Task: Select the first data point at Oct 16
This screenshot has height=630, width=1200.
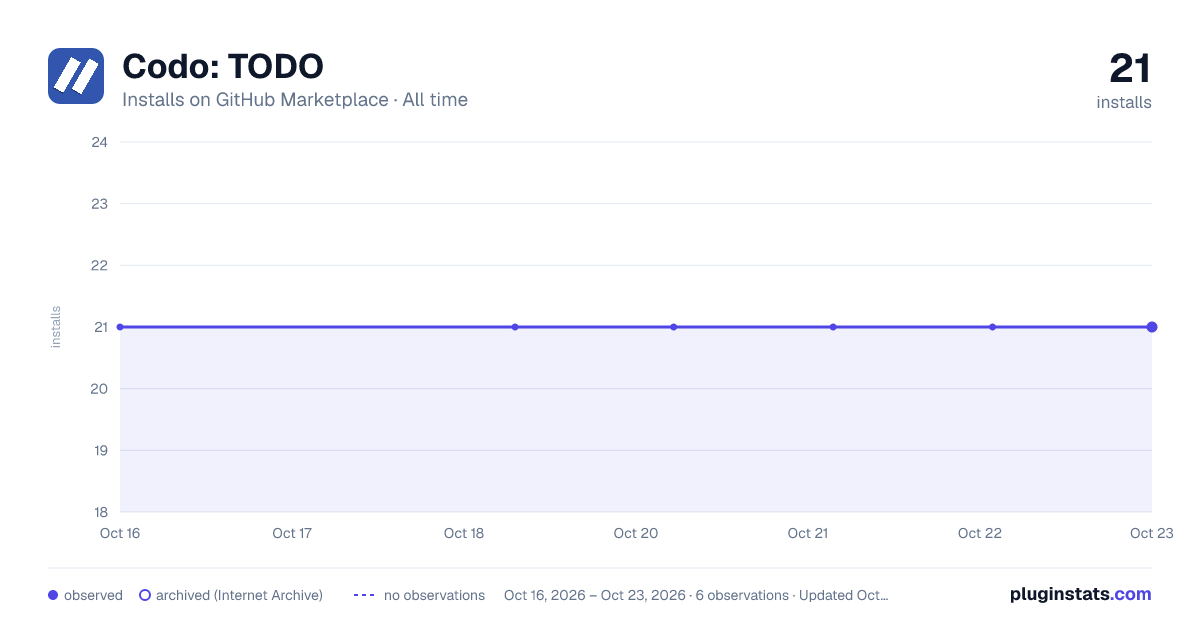Action: tap(120, 327)
